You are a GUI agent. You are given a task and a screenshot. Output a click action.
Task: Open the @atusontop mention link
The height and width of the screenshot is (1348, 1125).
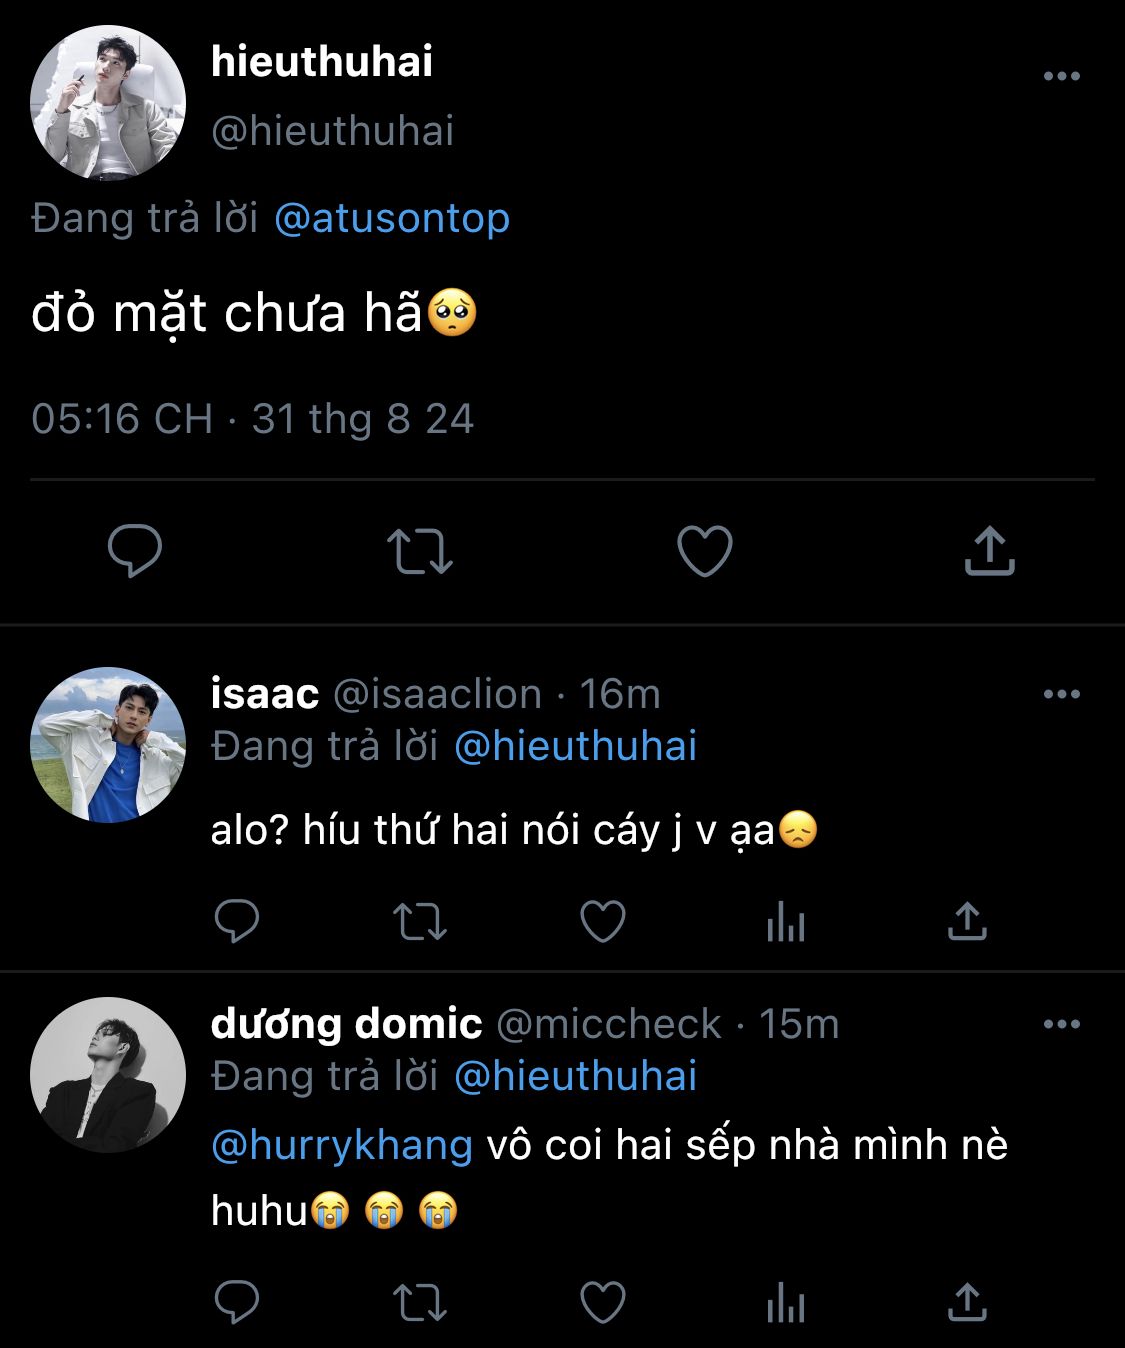point(392,218)
